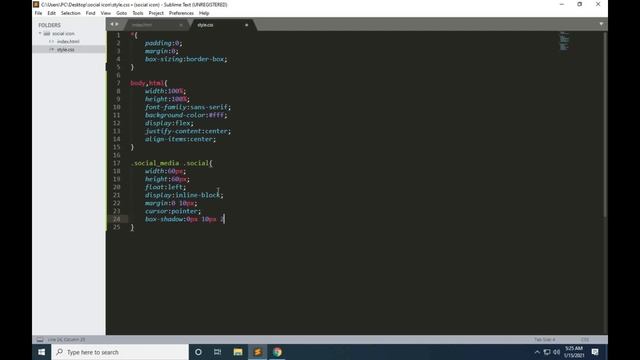Click the unsaved dot on style.css tab
Screen dimensions: 640x360
click(247, 25)
